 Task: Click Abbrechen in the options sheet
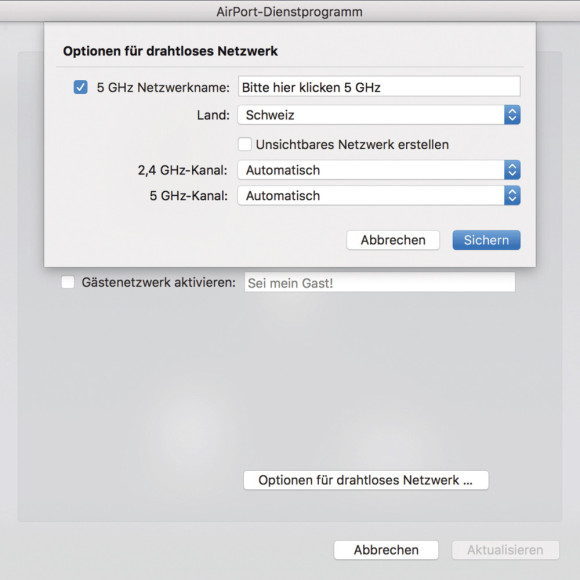[393, 240]
